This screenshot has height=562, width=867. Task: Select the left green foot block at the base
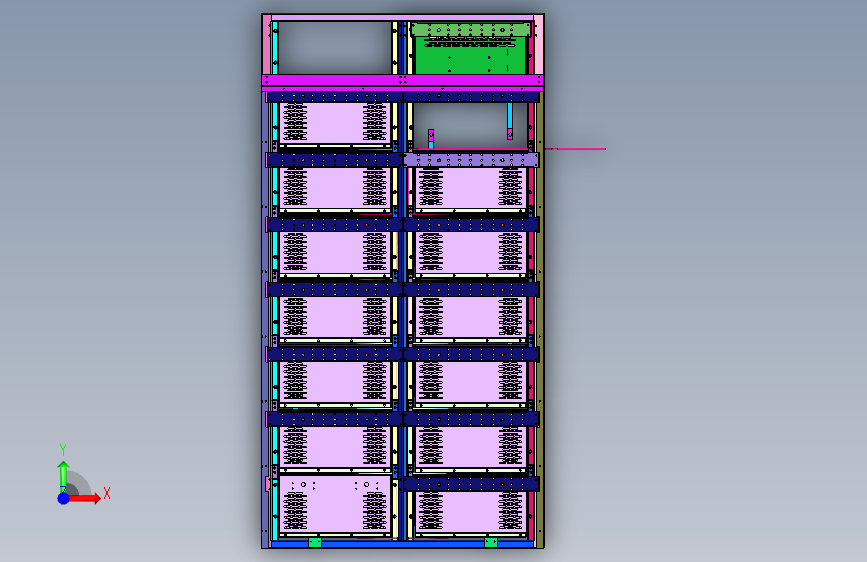[315, 542]
